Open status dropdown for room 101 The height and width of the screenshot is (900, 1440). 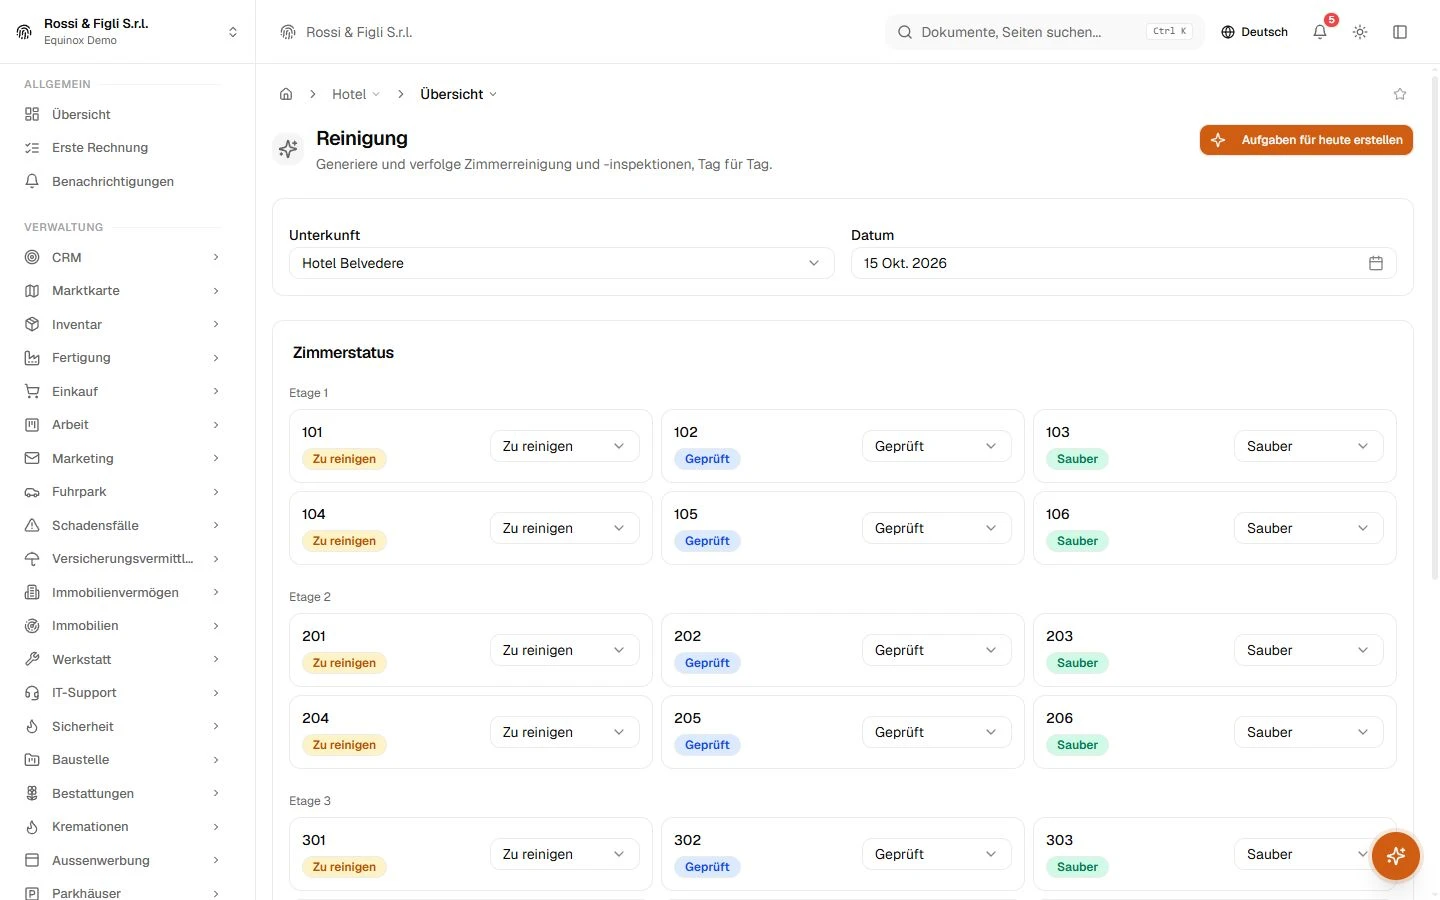[x=564, y=446]
